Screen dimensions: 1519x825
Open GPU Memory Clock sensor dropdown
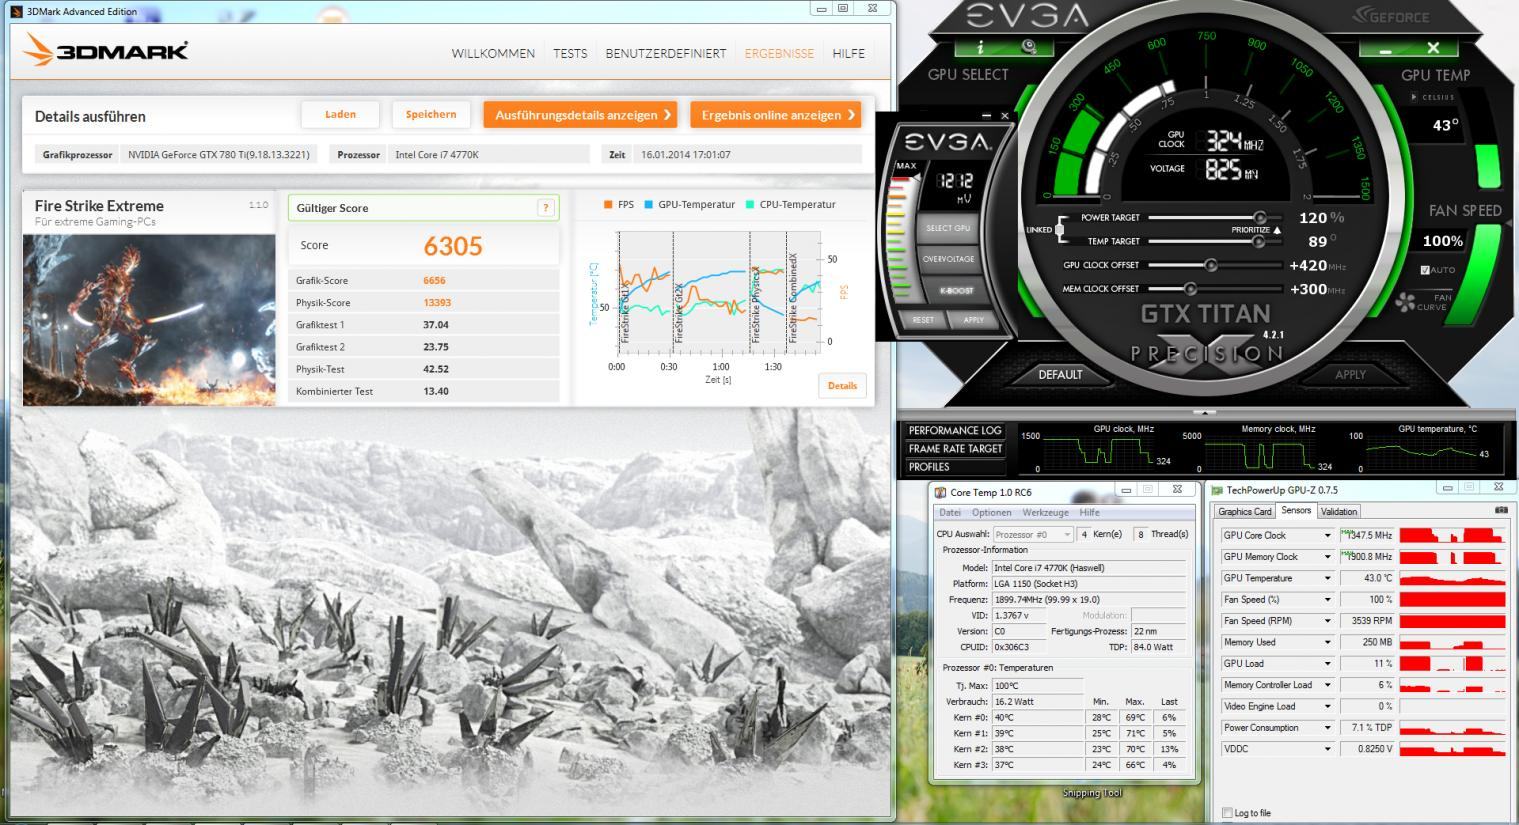point(1327,557)
